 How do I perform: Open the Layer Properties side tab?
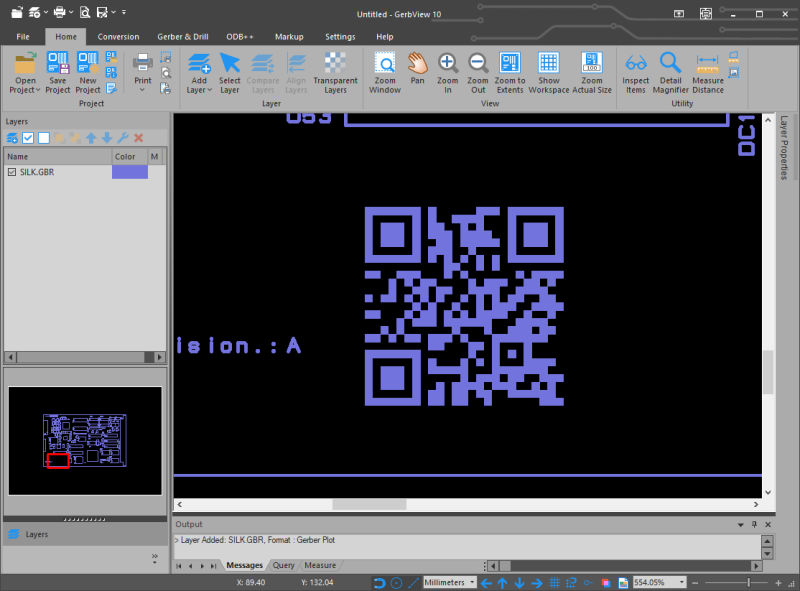(784, 147)
